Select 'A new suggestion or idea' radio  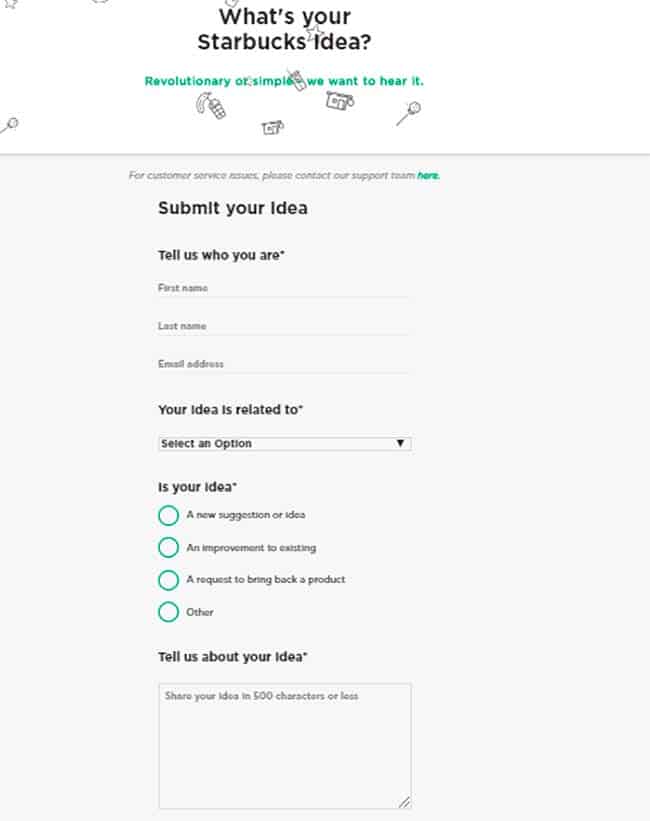pos(168,515)
